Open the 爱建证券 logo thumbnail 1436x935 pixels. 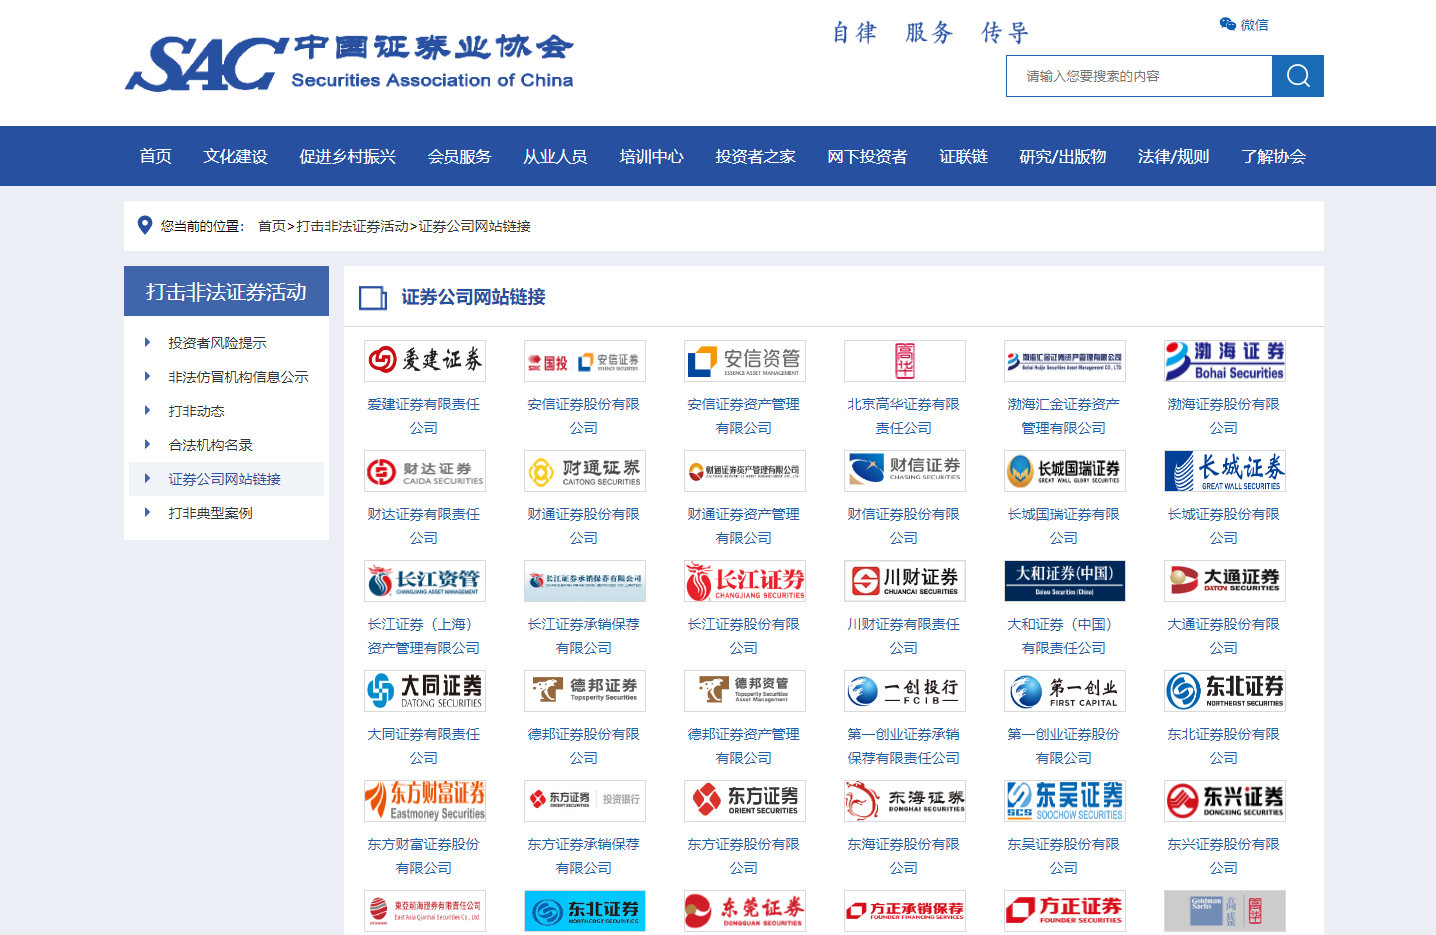(x=425, y=361)
